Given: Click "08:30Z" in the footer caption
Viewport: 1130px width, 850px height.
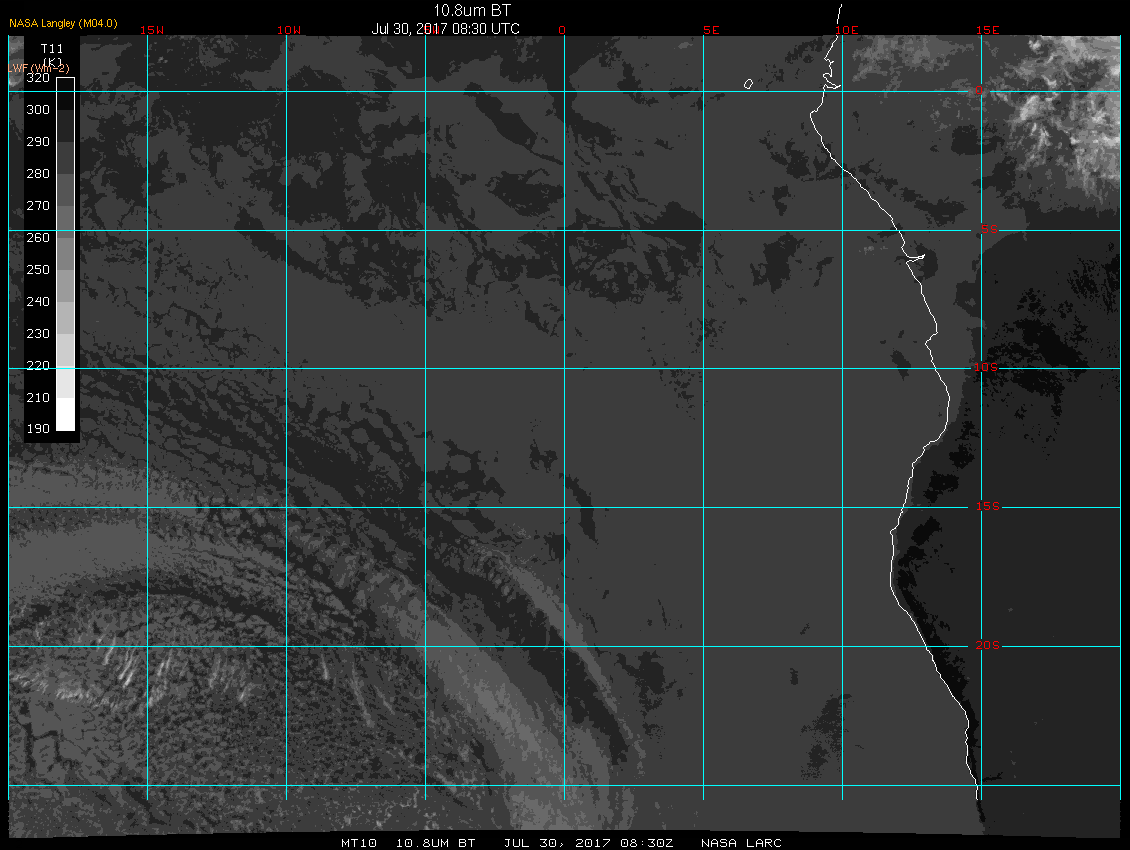Looking at the screenshot, I should click(646, 843).
